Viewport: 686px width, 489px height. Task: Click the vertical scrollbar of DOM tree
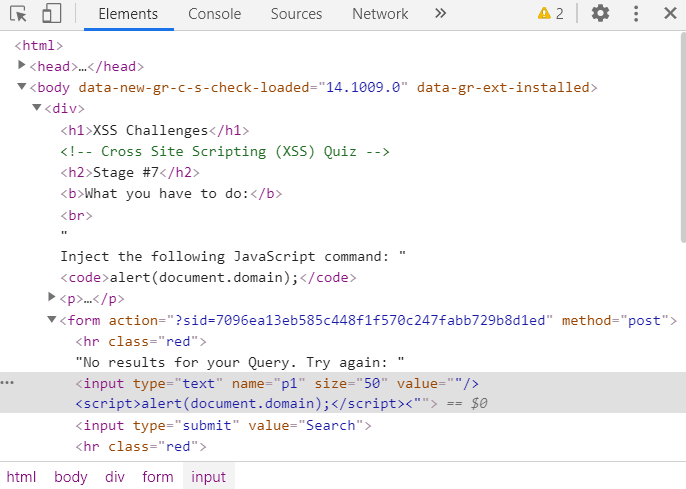click(x=683, y=136)
